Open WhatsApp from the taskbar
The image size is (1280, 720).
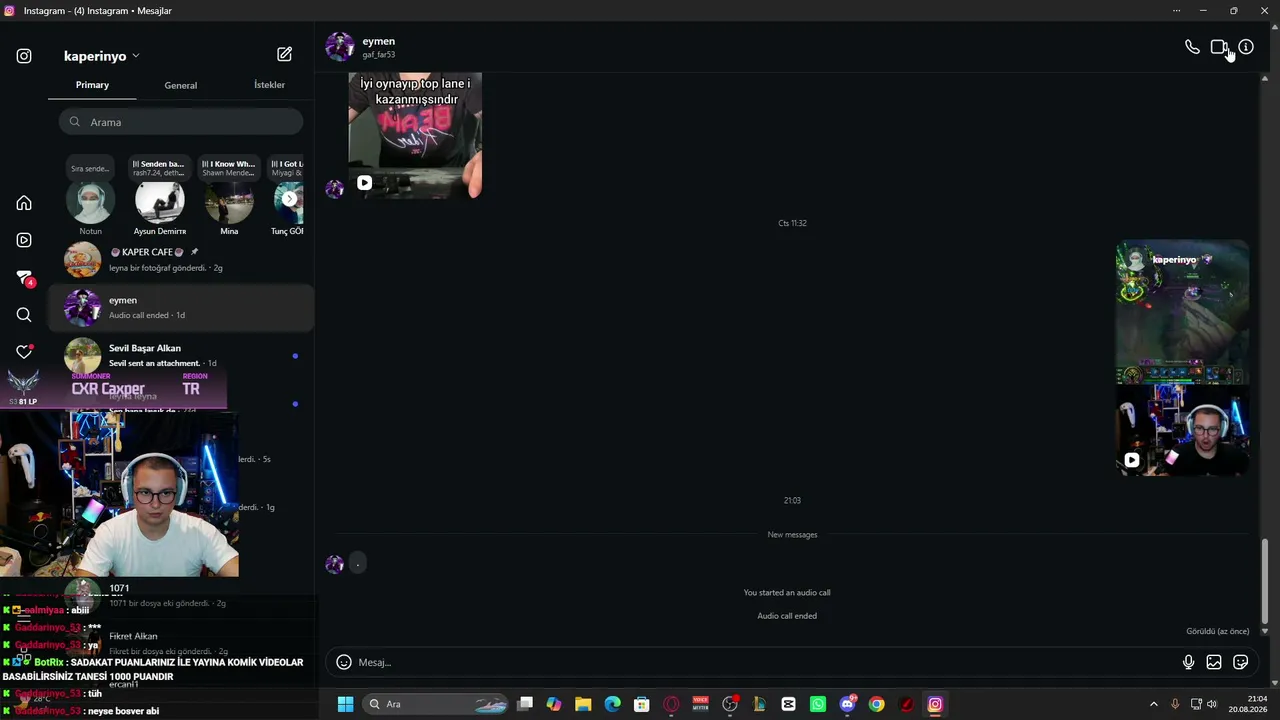818,704
